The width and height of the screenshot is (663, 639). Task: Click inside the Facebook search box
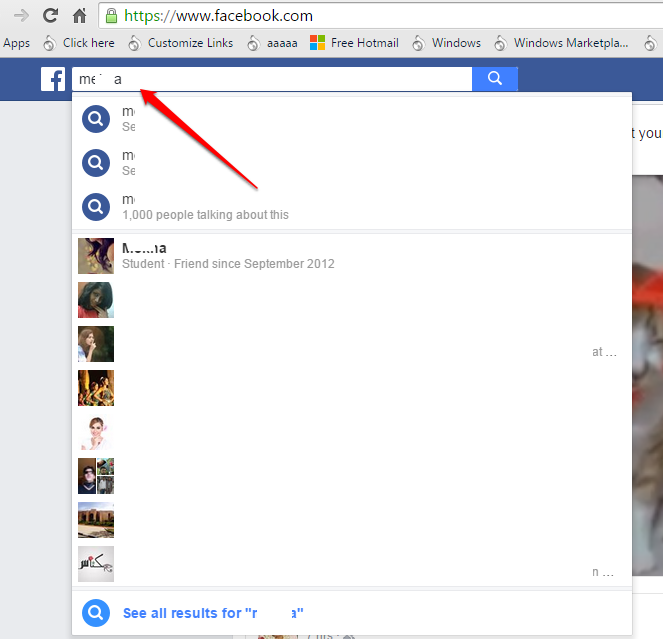click(272, 79)
